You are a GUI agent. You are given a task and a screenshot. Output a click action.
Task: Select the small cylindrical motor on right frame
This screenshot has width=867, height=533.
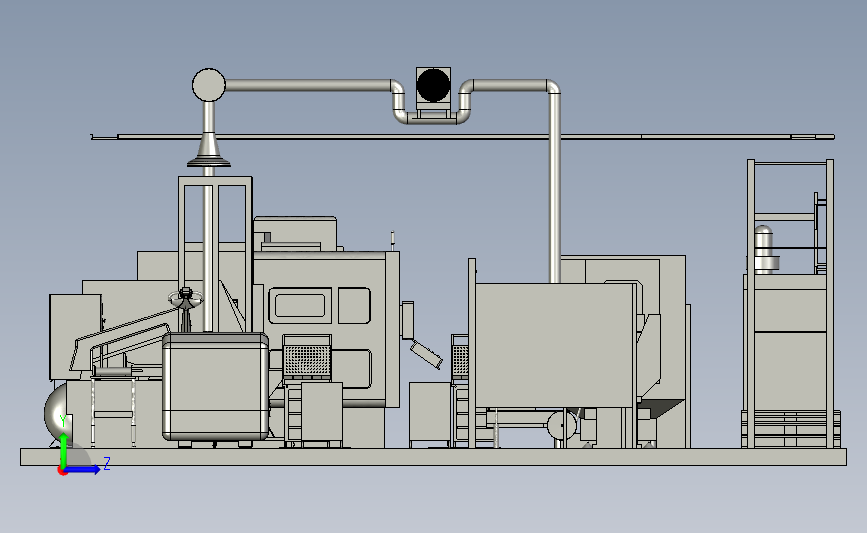tap(765, 249)
